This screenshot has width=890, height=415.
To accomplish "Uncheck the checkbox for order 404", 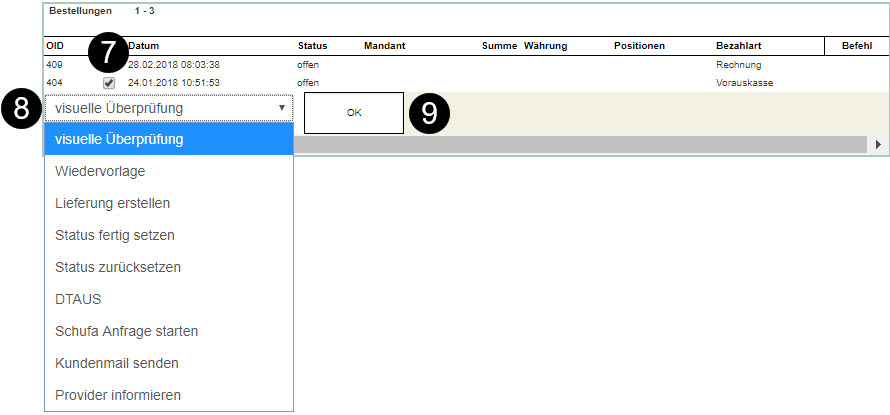I will (109, 83).
